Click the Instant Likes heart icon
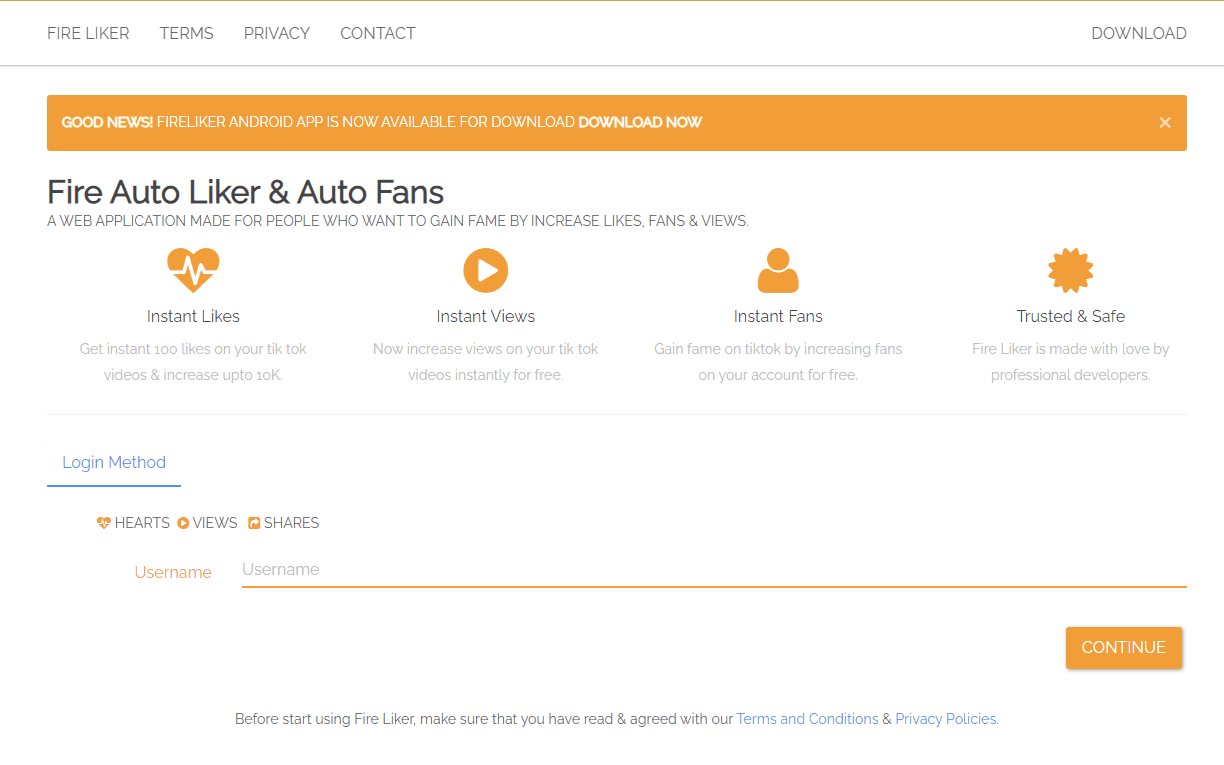Image resolution: width=1224 pixels, height=765 pixels. tap(193, 269)
